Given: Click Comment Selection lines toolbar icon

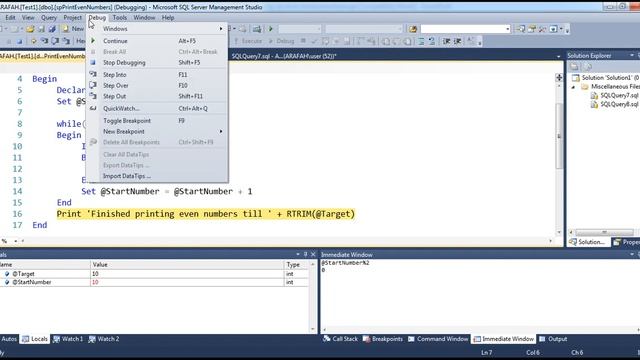Looking at the screenshot, I should point(421,41).
